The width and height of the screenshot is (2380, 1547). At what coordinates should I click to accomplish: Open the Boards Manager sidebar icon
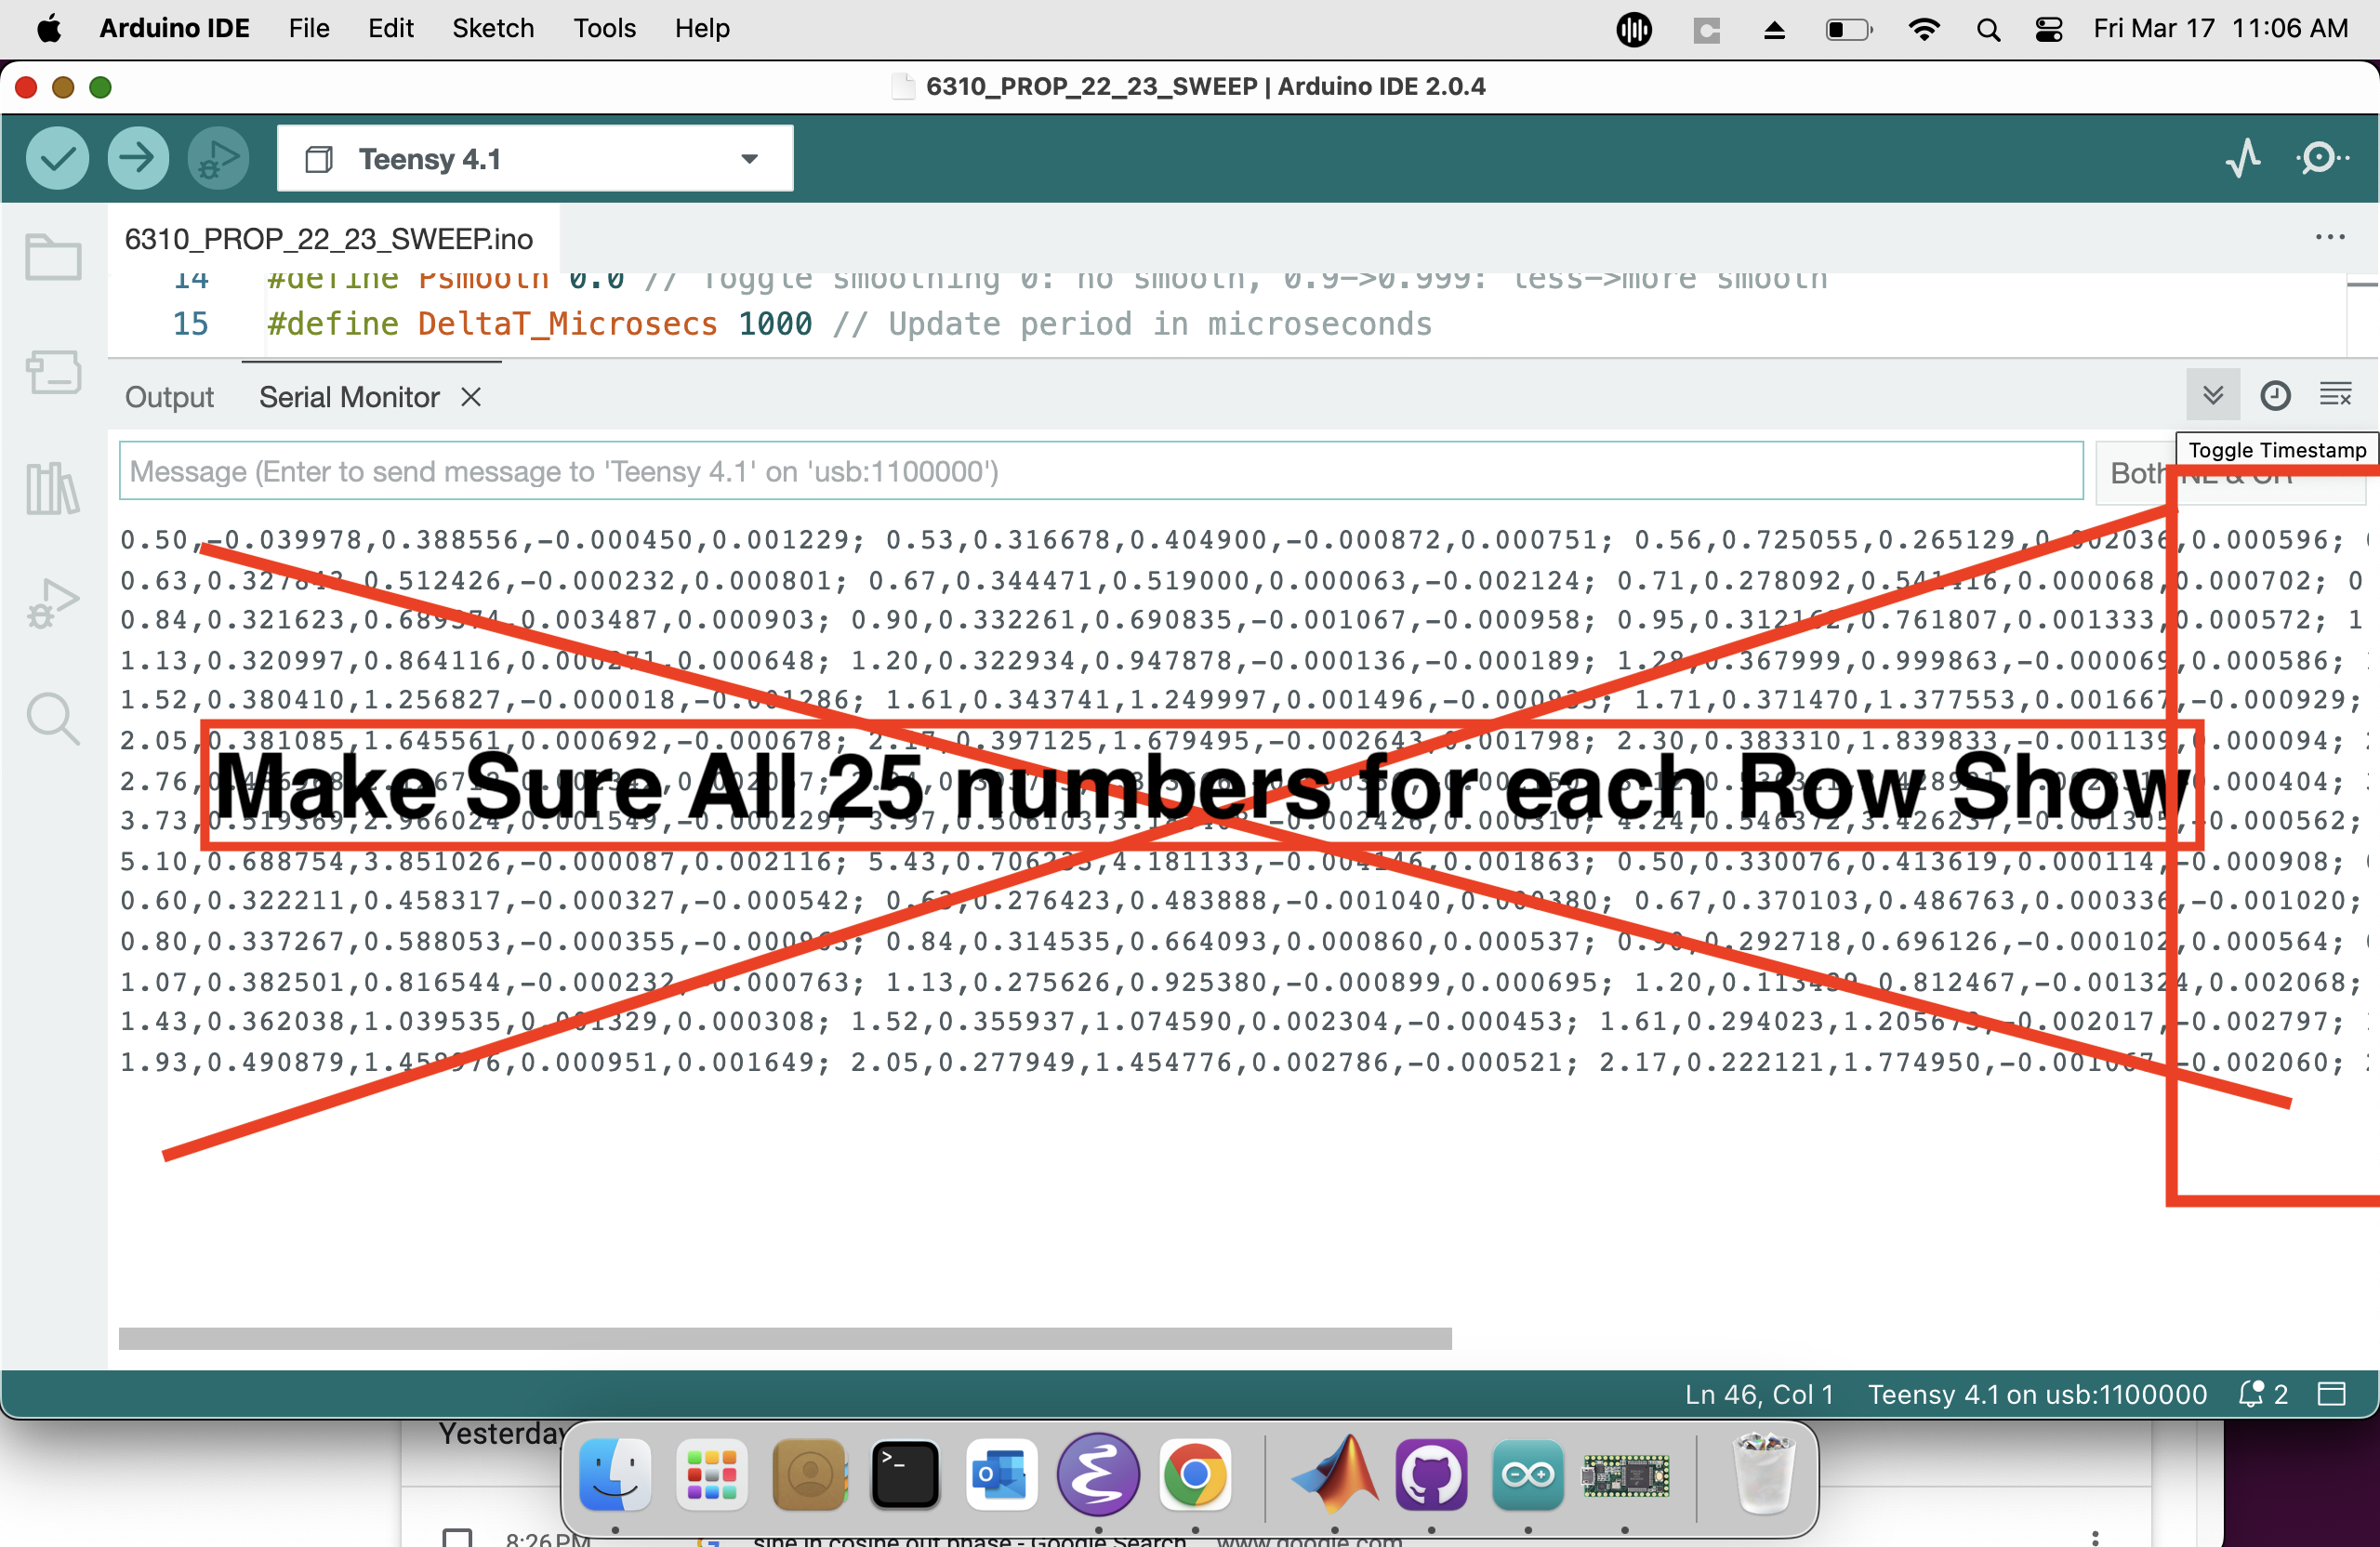point(53,372)
